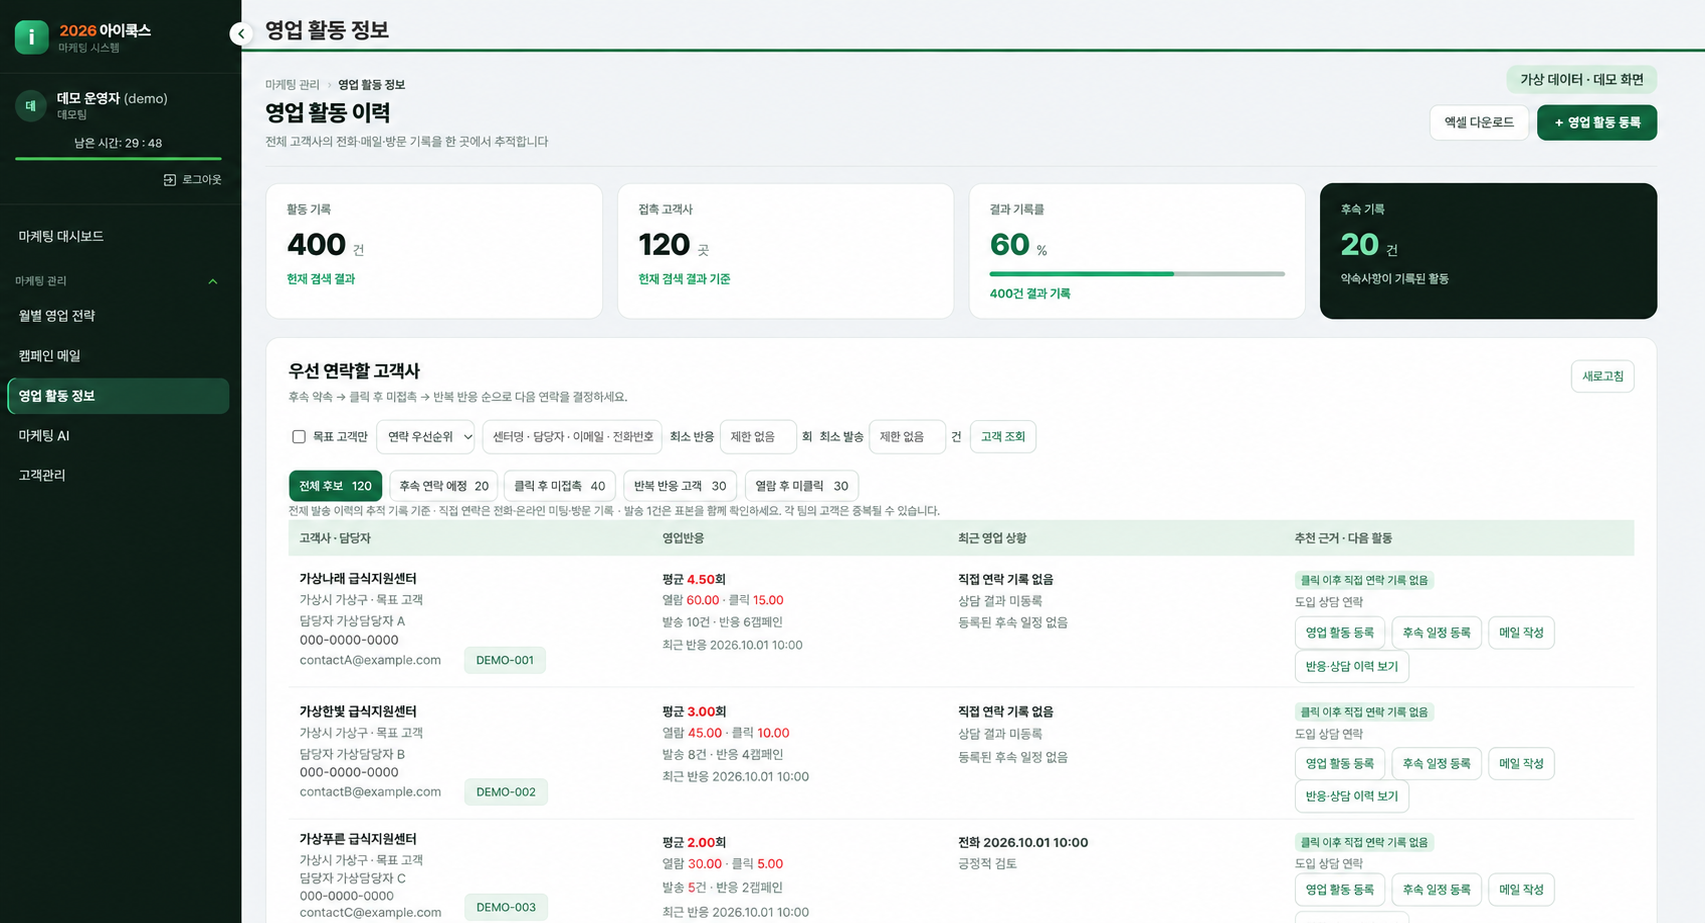1705x923 pixels.
Task: Click the green iLooks app logo
Action: pyautogui.click(x=31, y=37)
